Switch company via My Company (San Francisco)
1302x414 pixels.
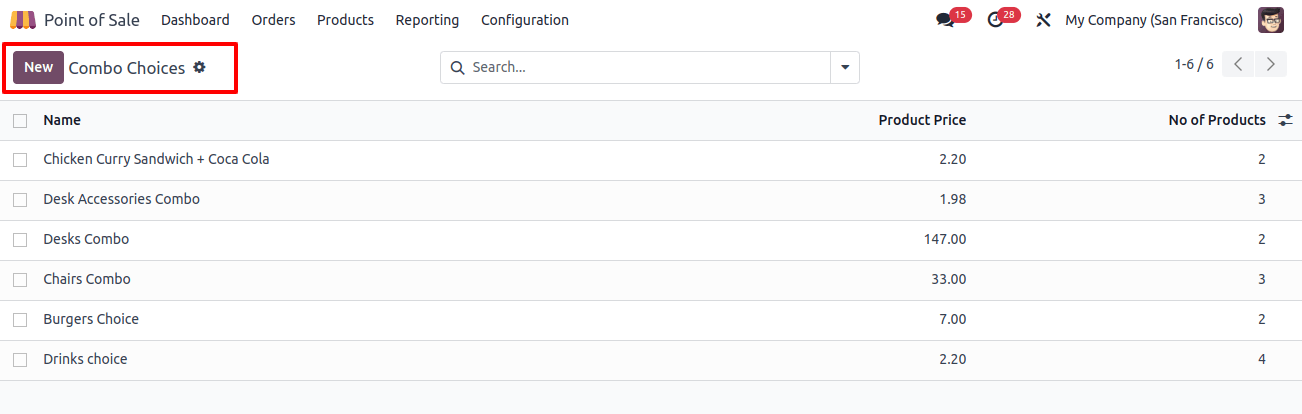click(1154, 20)
